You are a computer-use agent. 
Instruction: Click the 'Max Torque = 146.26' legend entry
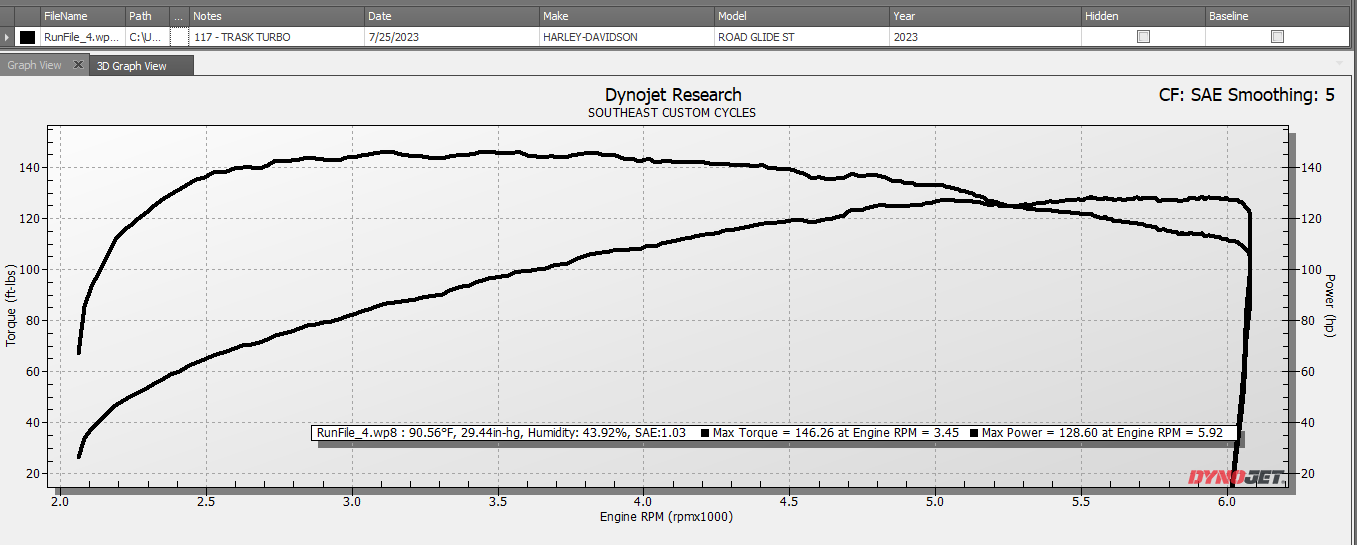click(x=828, y=433)
